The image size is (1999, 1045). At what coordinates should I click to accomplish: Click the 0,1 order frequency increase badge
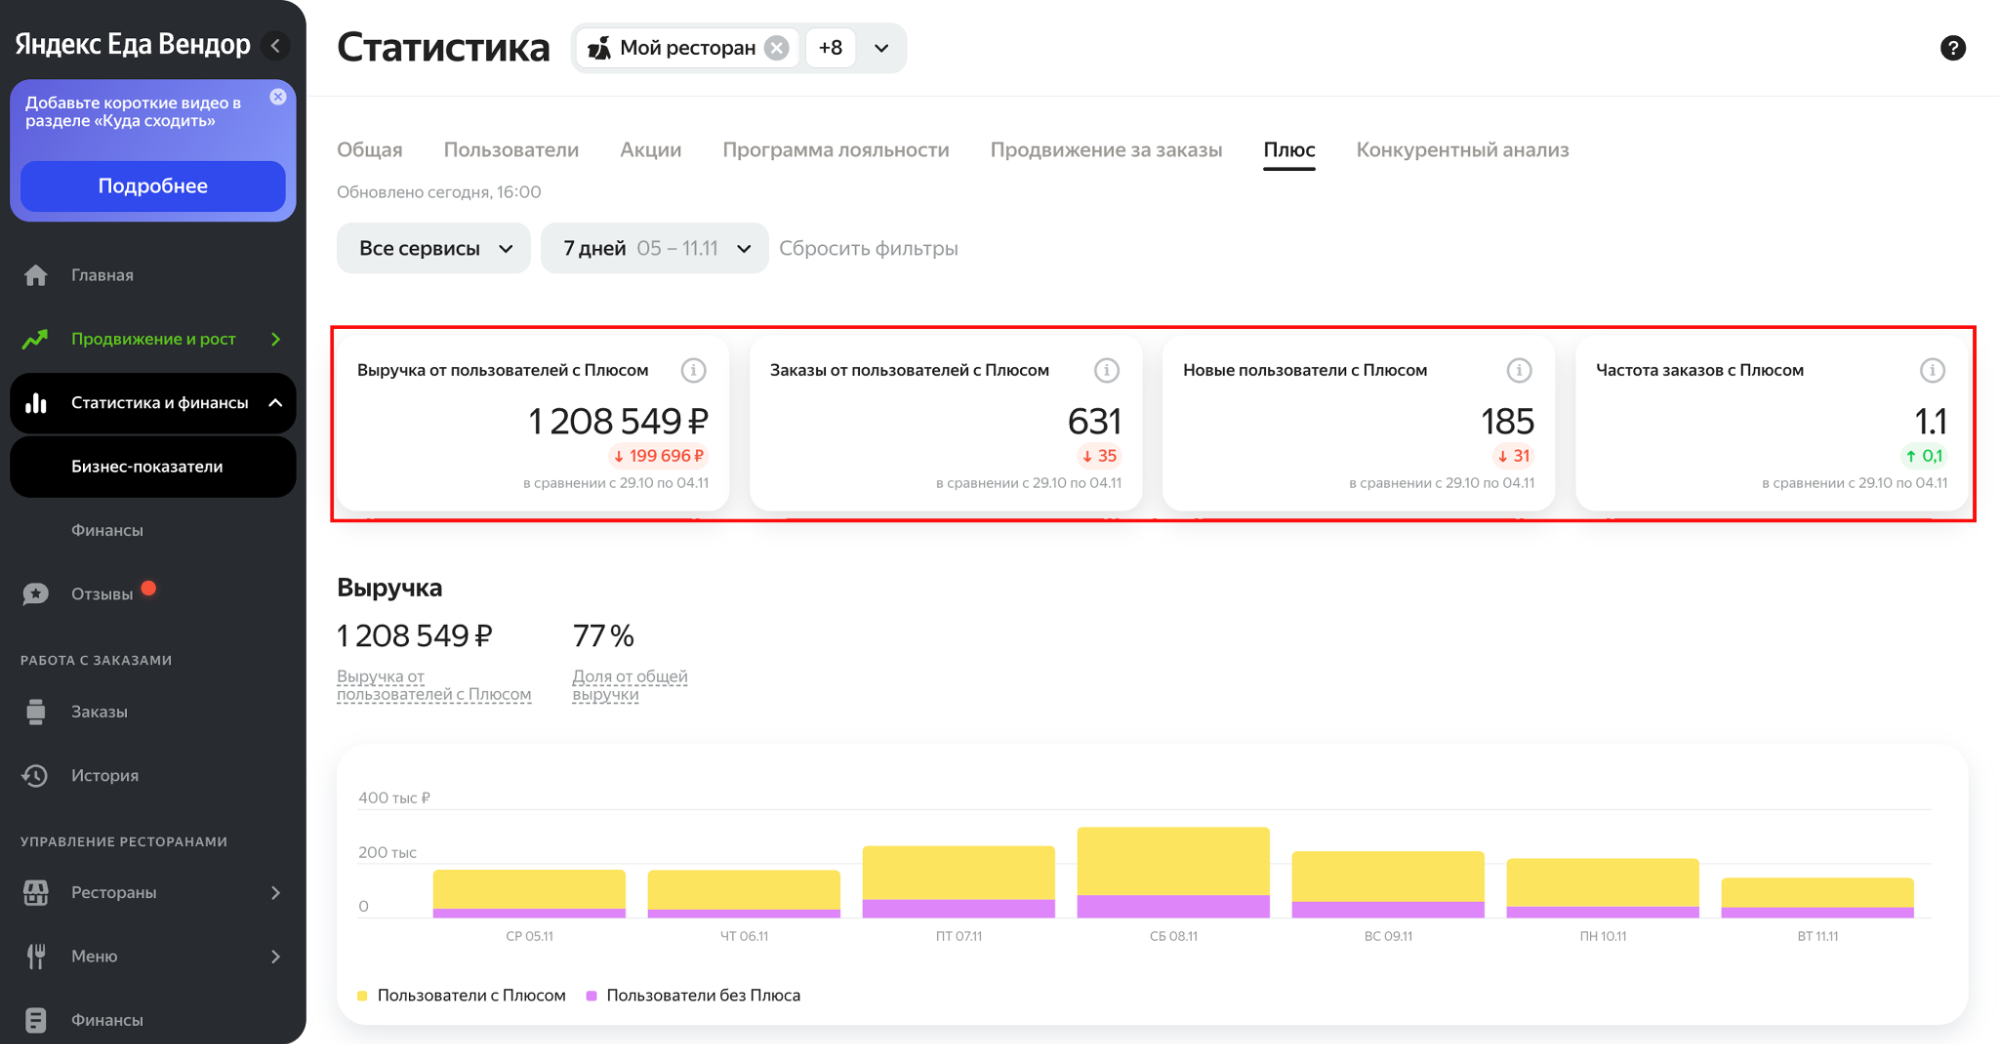pos(1924,456)
